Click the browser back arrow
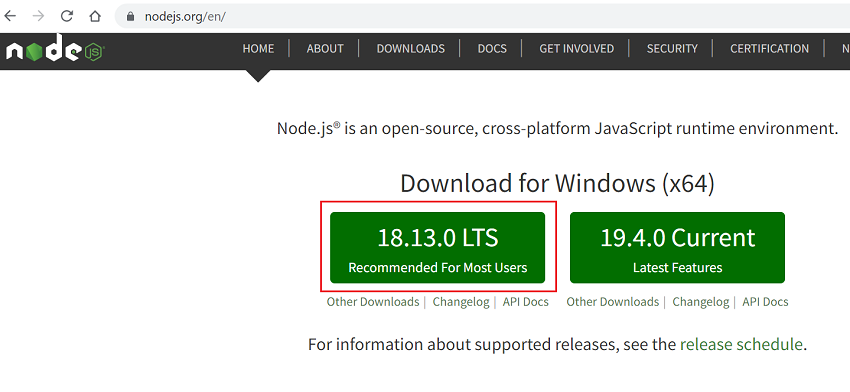Screen dimensions: 850x392 [x=10, y=16]
